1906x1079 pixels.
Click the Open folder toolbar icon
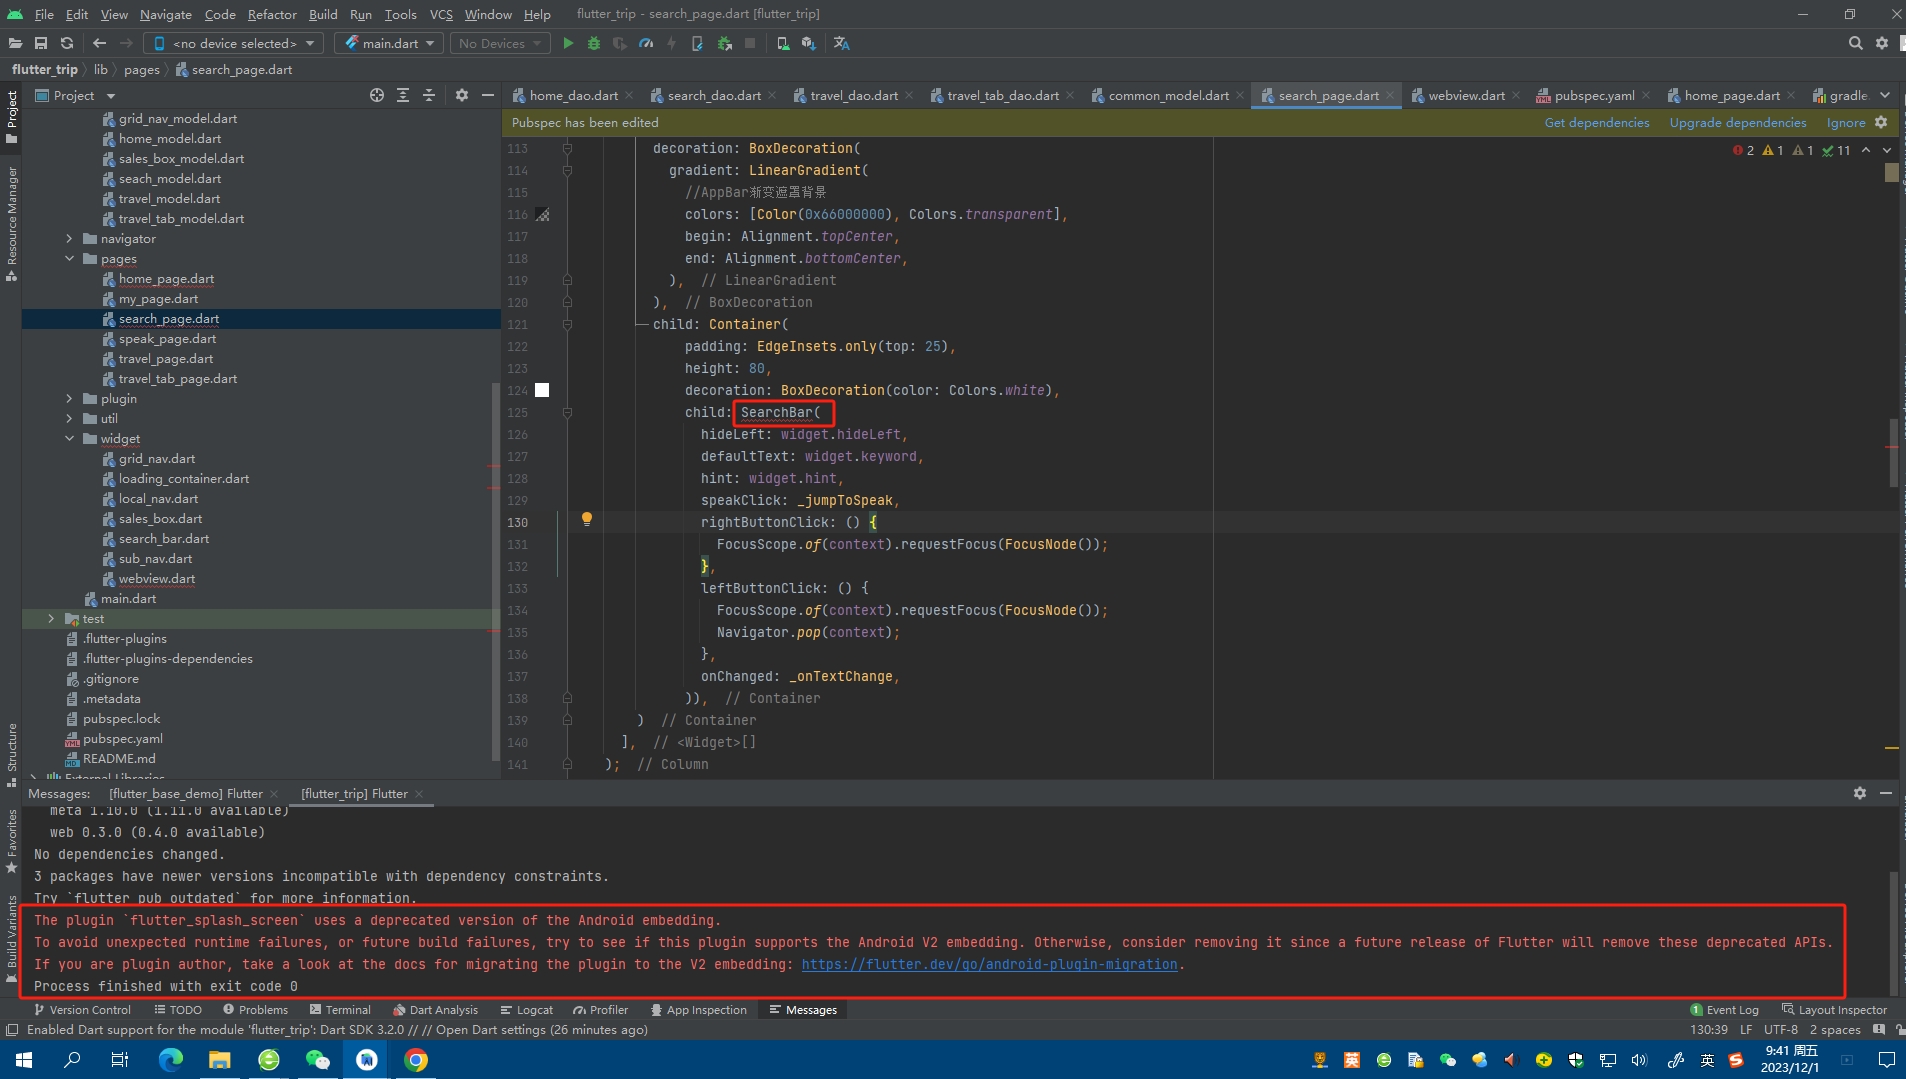click(15, 43)
